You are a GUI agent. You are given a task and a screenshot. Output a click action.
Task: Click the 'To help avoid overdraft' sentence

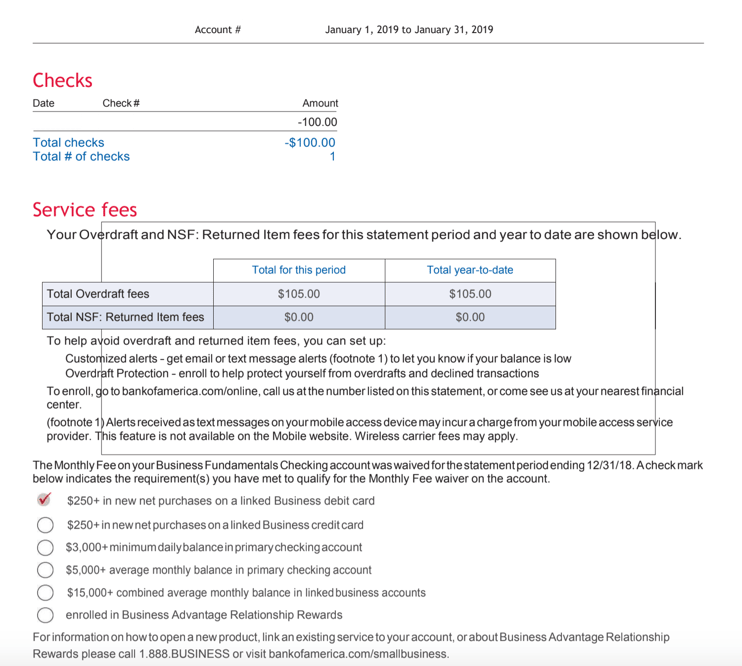pos(216,341)
